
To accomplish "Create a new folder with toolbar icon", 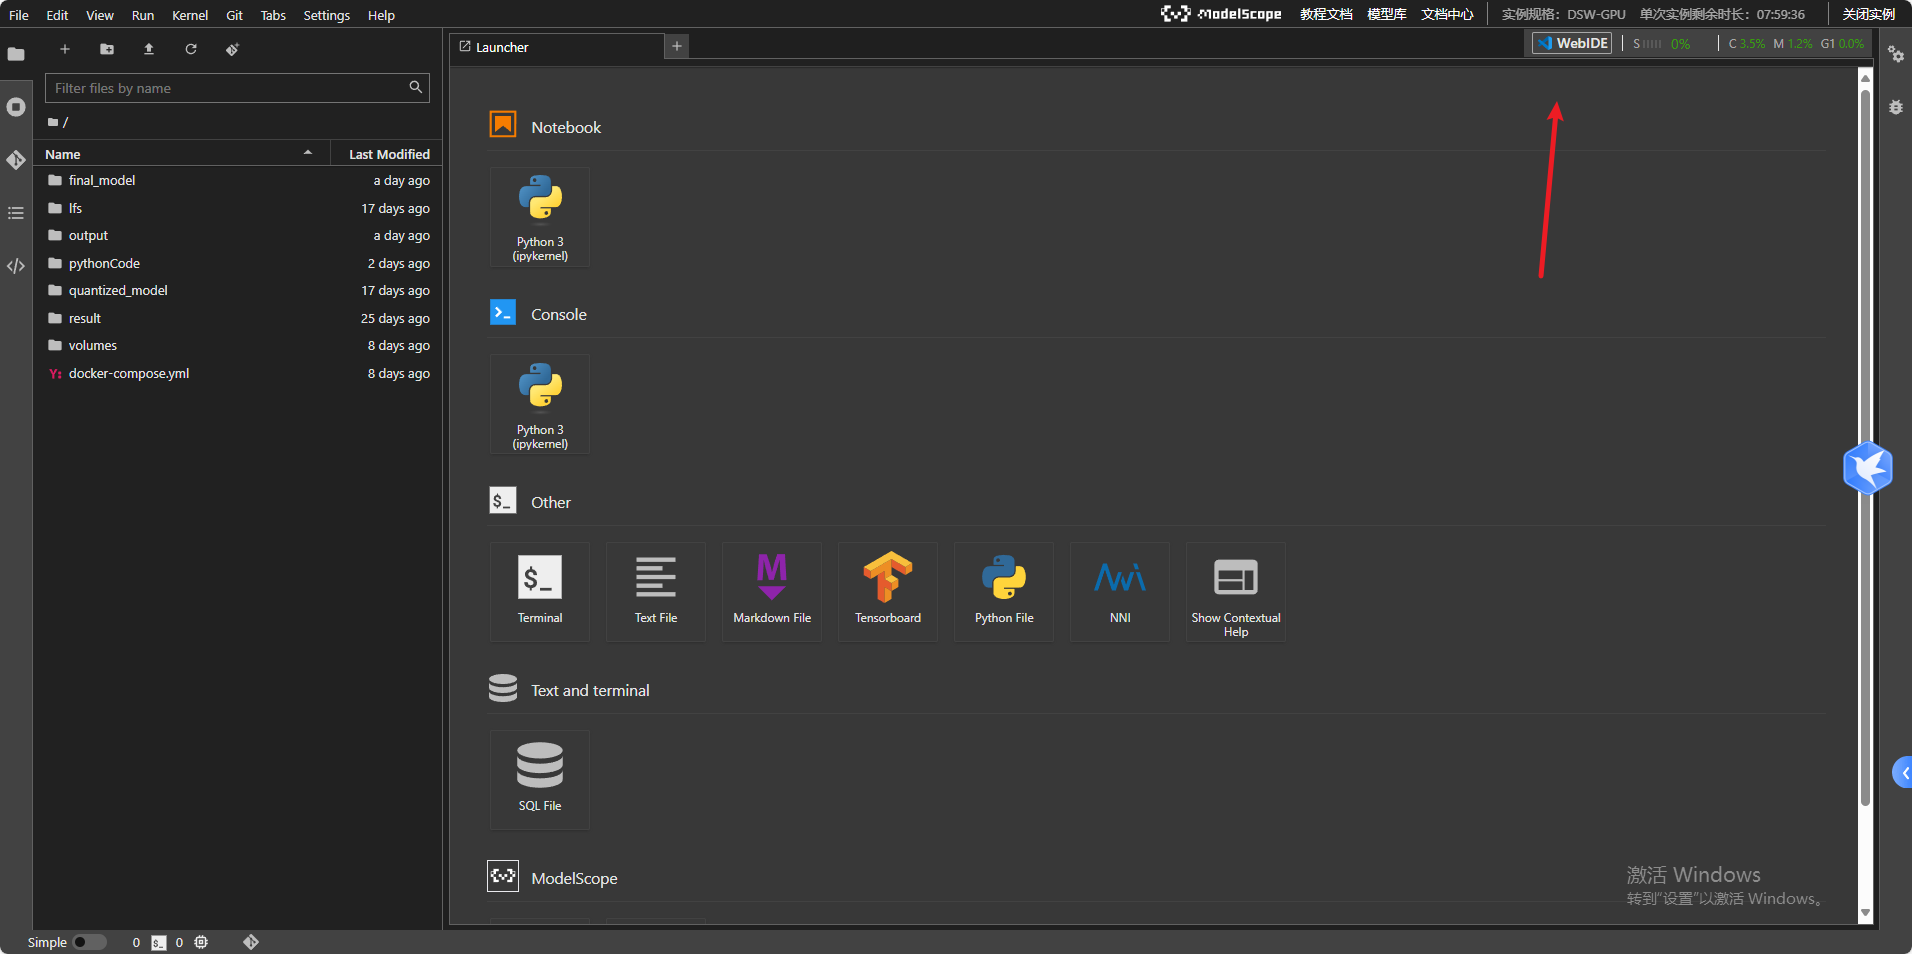I will pyautogui.click(x=107, y=49).
